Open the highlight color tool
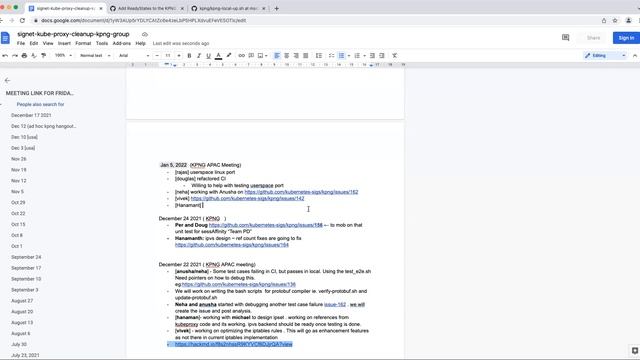 229,56
